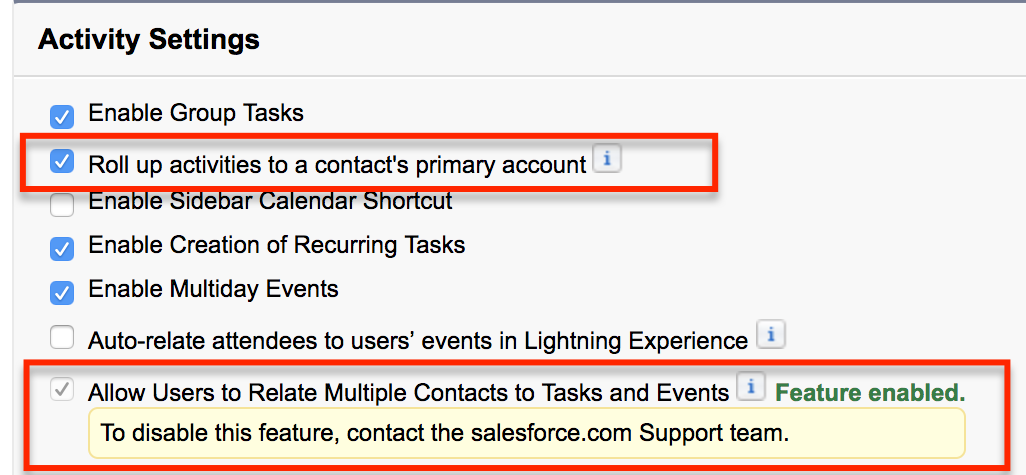
Task: Click the "Enable Group Tasks" label text
Action: (196, 113)
